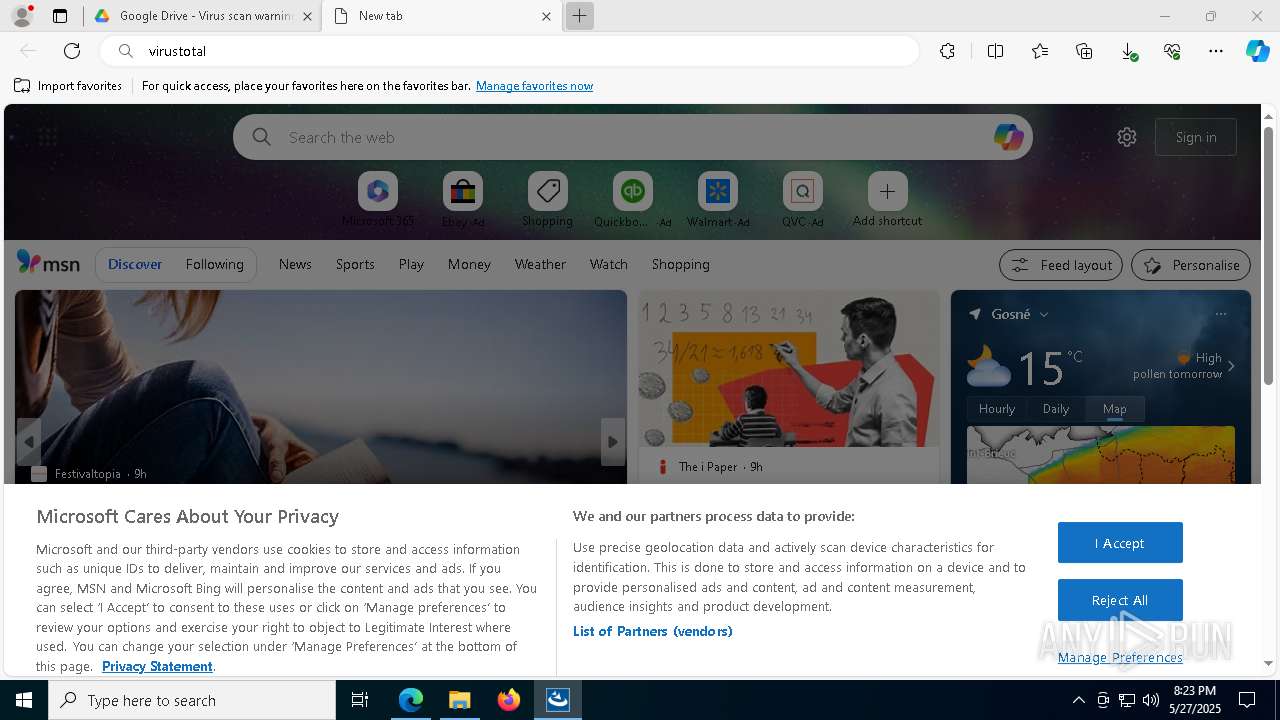Screen dimensions: 1280x720
Task: Open the msn logo home
Action: pos(48,263)
